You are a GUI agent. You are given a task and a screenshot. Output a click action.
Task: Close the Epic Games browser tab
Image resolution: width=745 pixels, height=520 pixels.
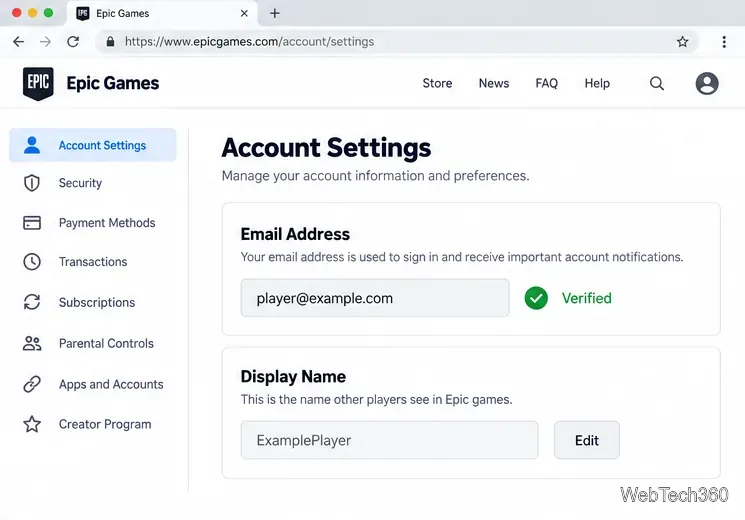[x=244, y=13]
